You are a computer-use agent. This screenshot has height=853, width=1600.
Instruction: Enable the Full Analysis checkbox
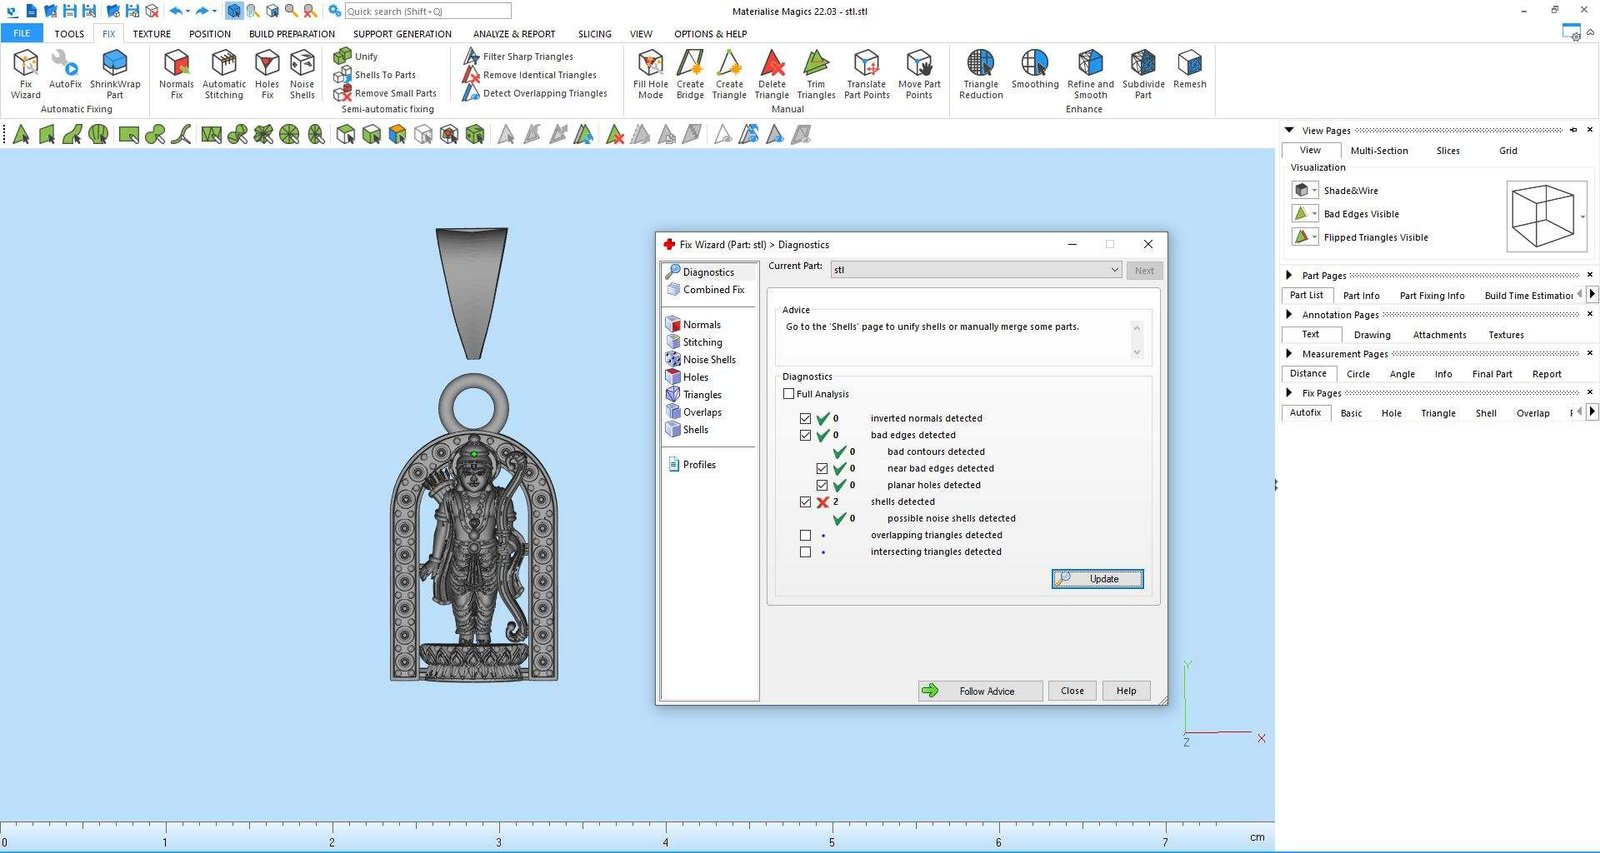click(789, 394)
